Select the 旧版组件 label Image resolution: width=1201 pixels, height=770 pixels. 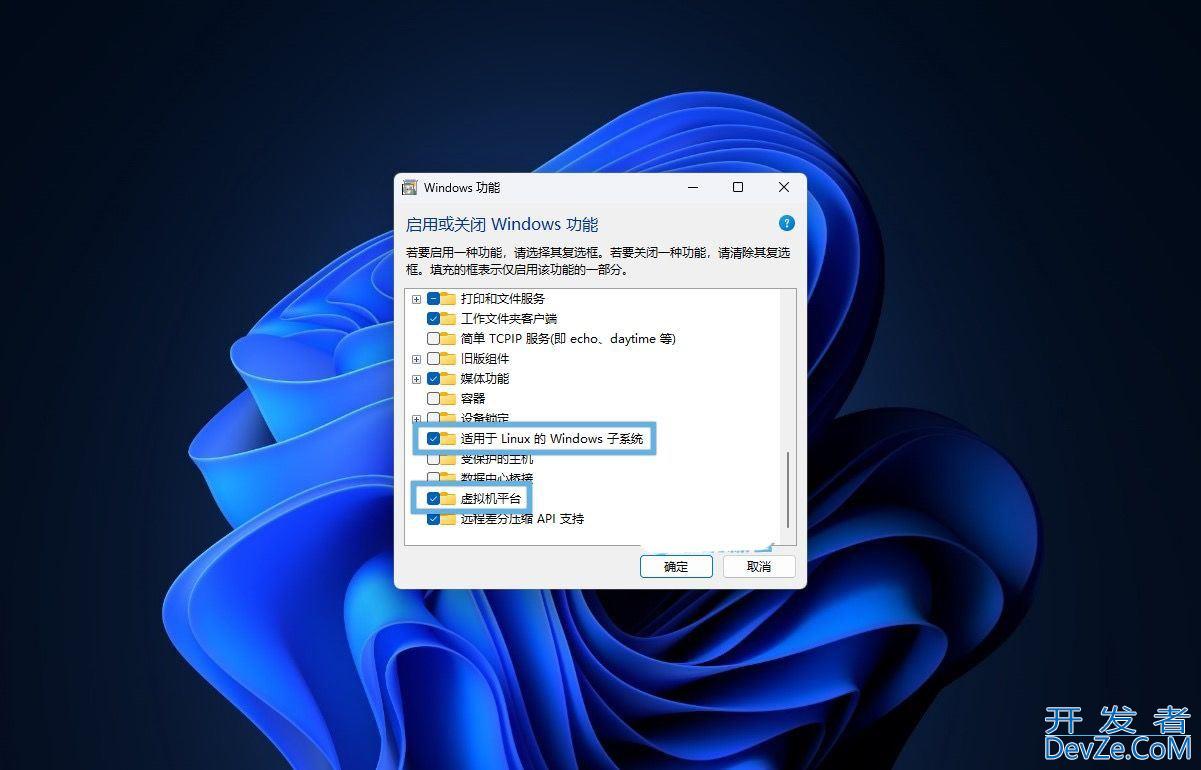point(485,358)
